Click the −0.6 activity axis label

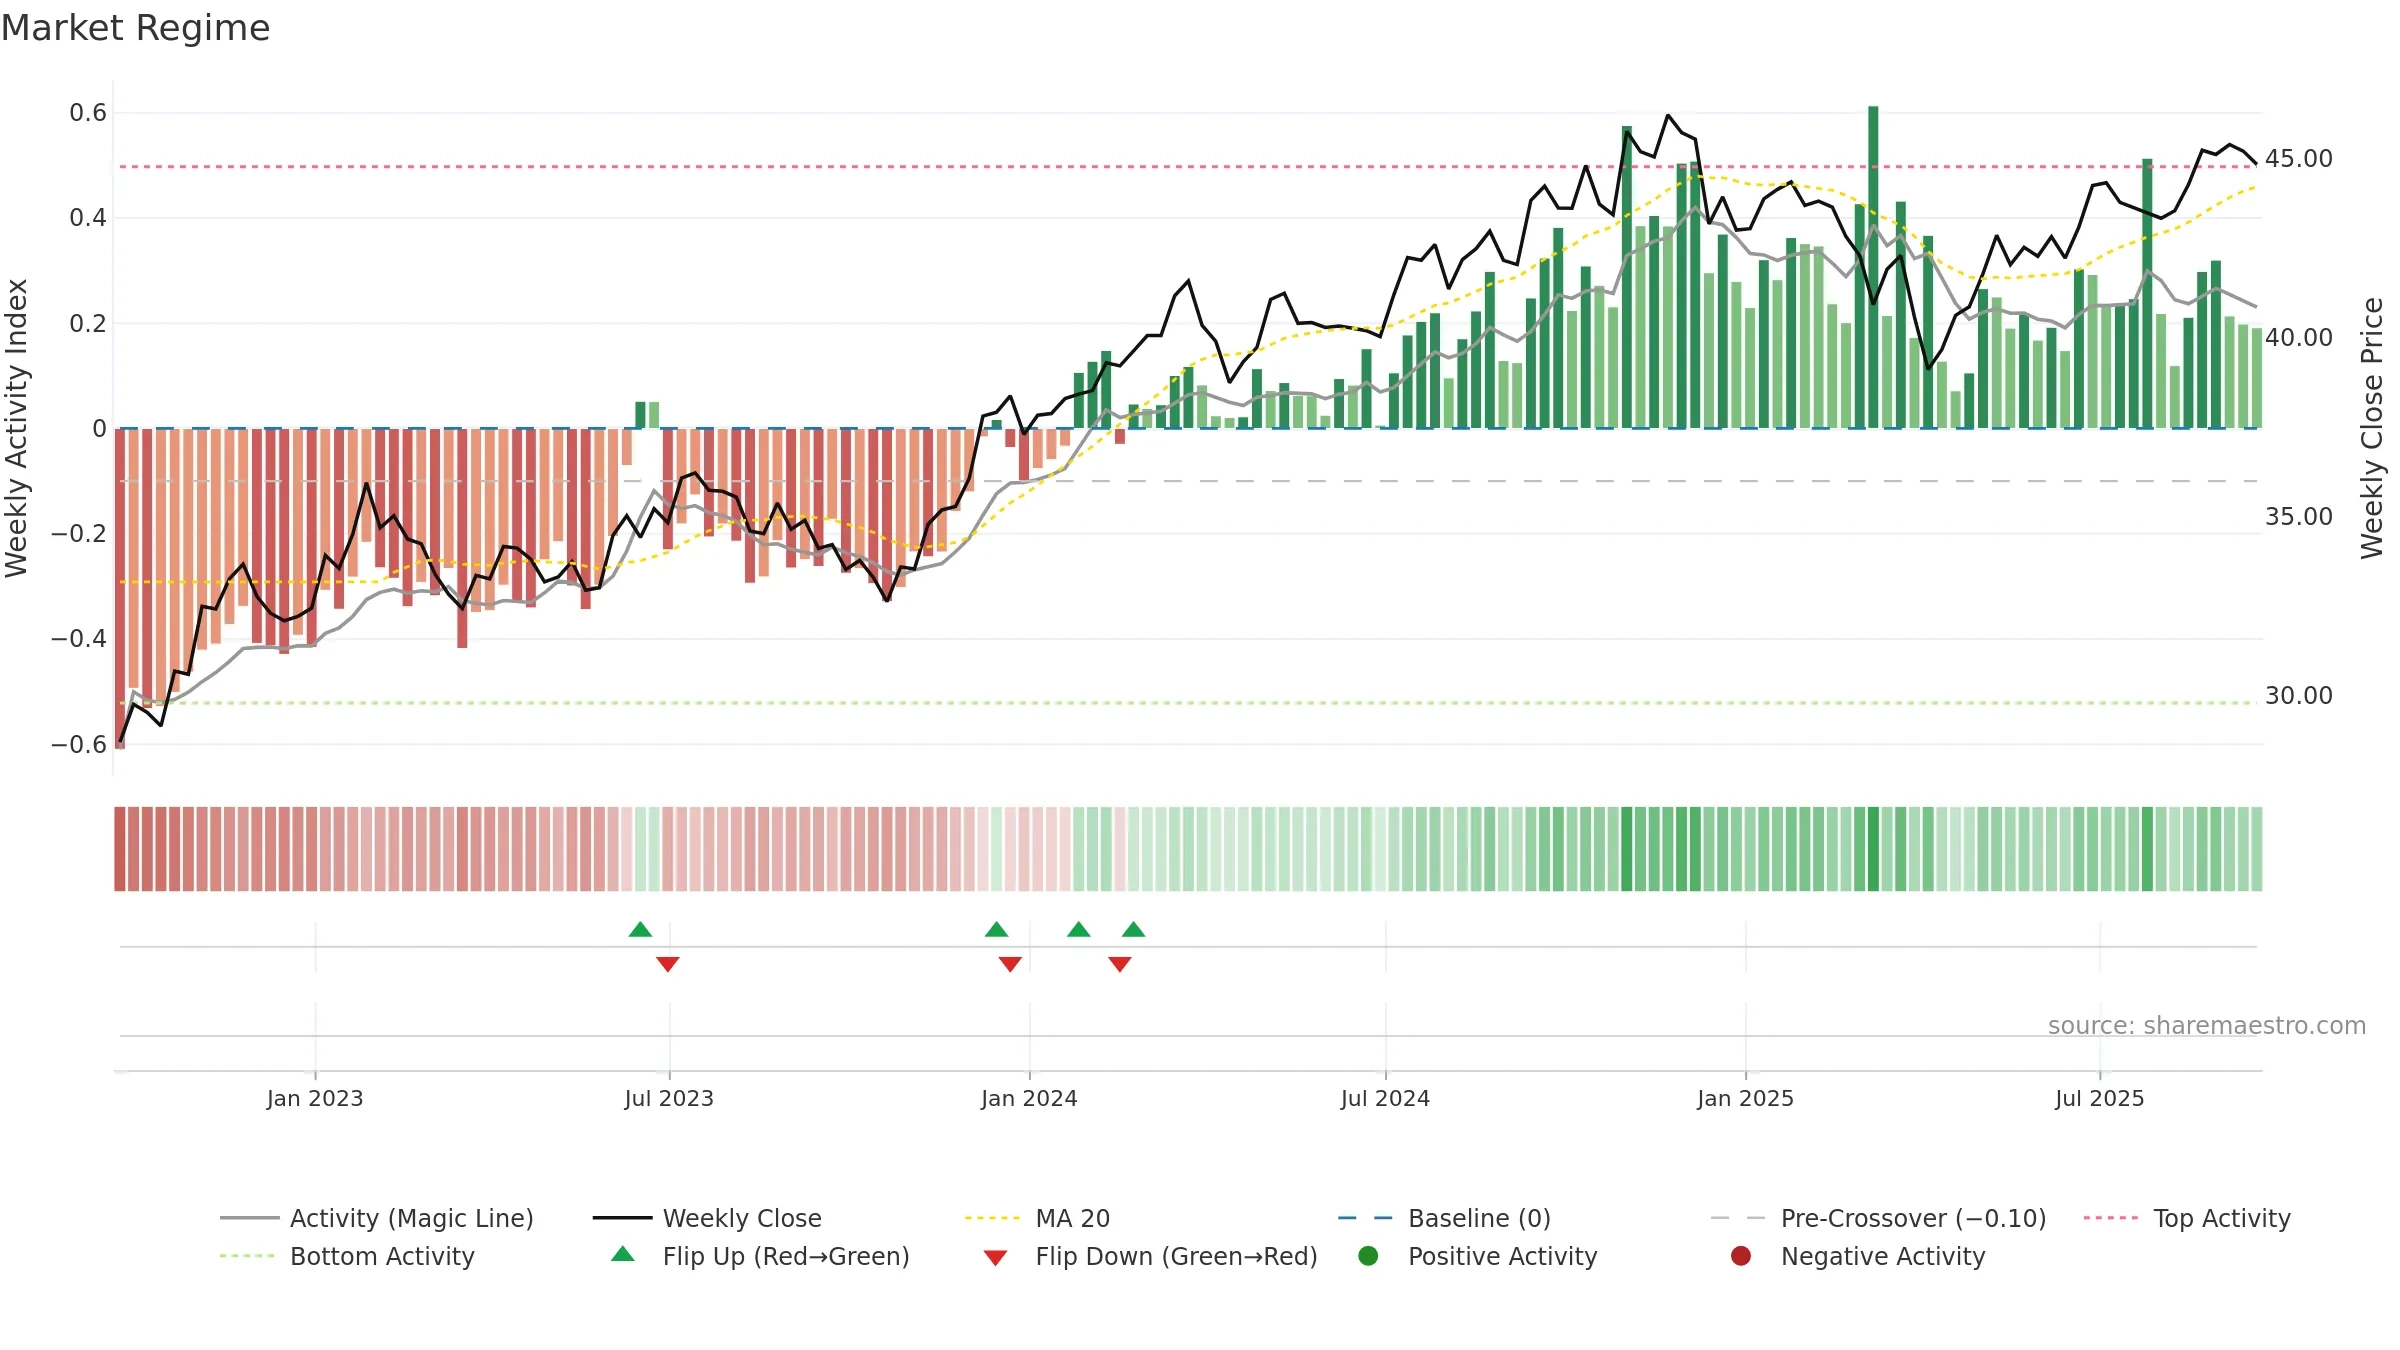(x=79, y=744)
